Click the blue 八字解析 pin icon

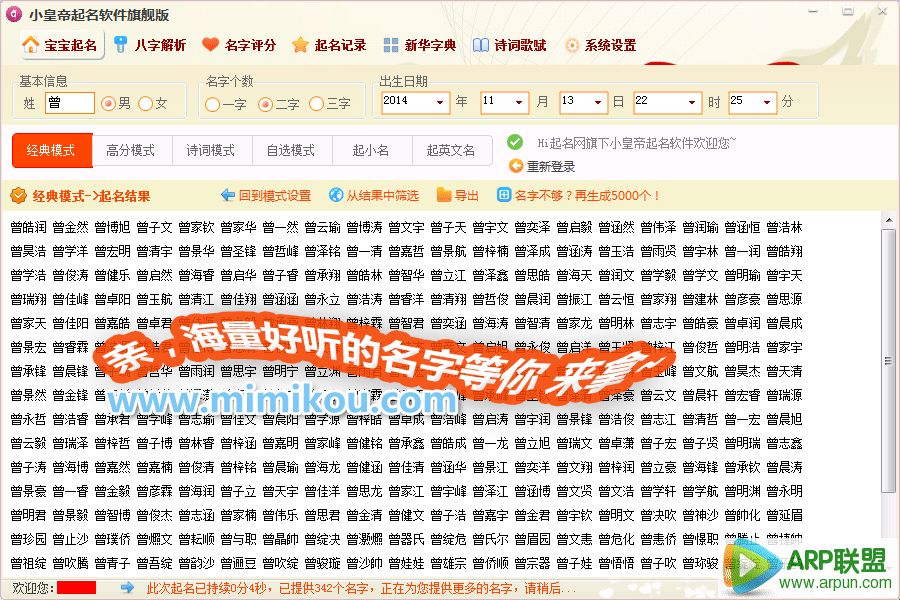pos(121,45)
